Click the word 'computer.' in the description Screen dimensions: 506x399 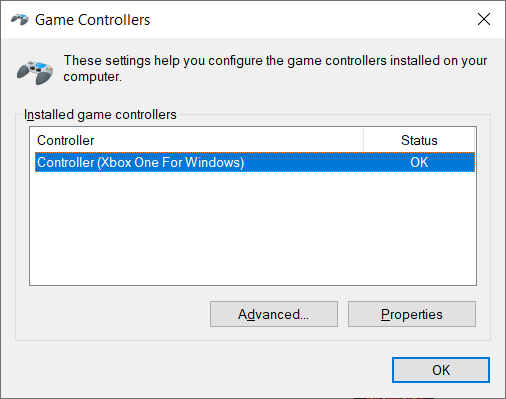coord(93,77)
